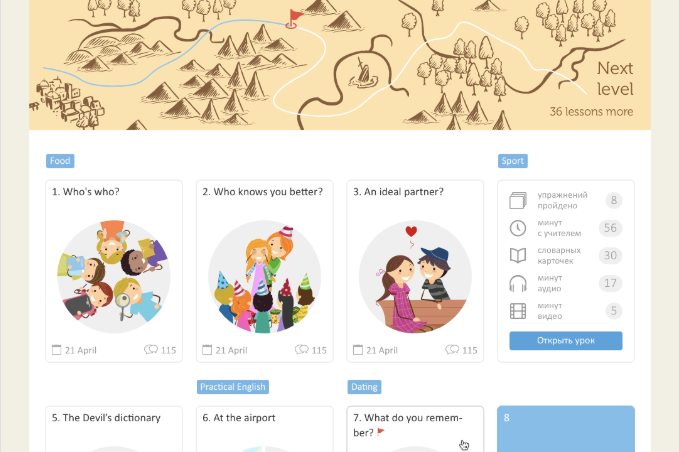Viewport: 679px width, 452px height.
Task: Click the calendar icon on lesson 3 card
Action: tap(358, 349)
